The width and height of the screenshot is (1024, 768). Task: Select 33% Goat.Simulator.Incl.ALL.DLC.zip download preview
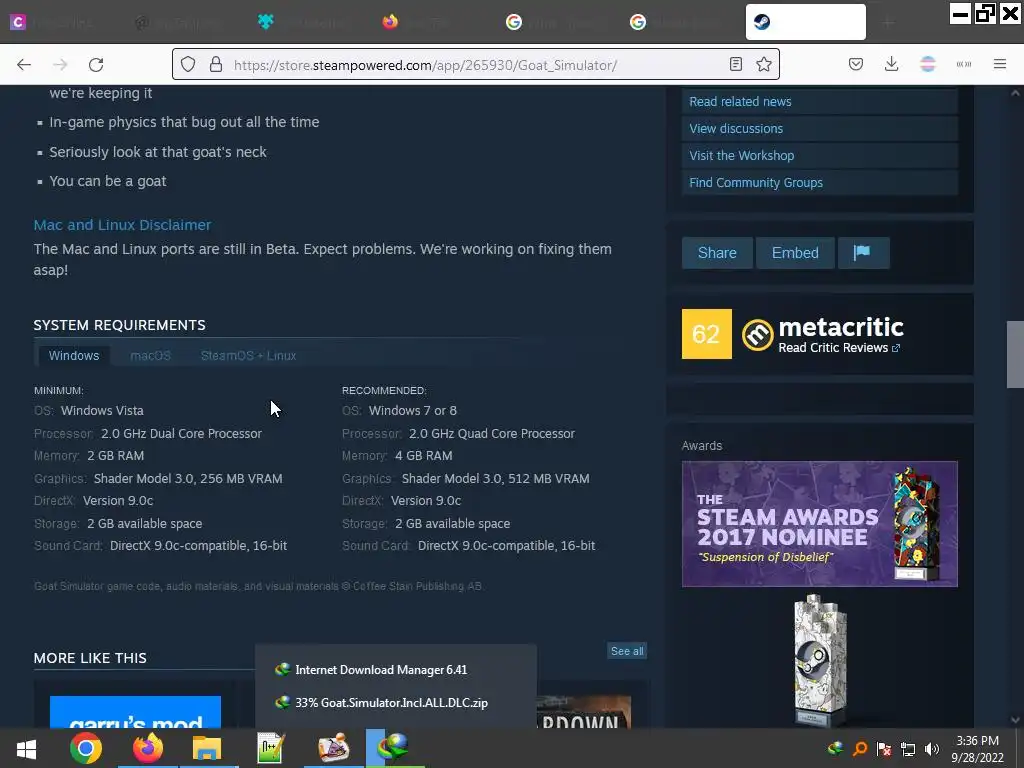pos(396,703)
